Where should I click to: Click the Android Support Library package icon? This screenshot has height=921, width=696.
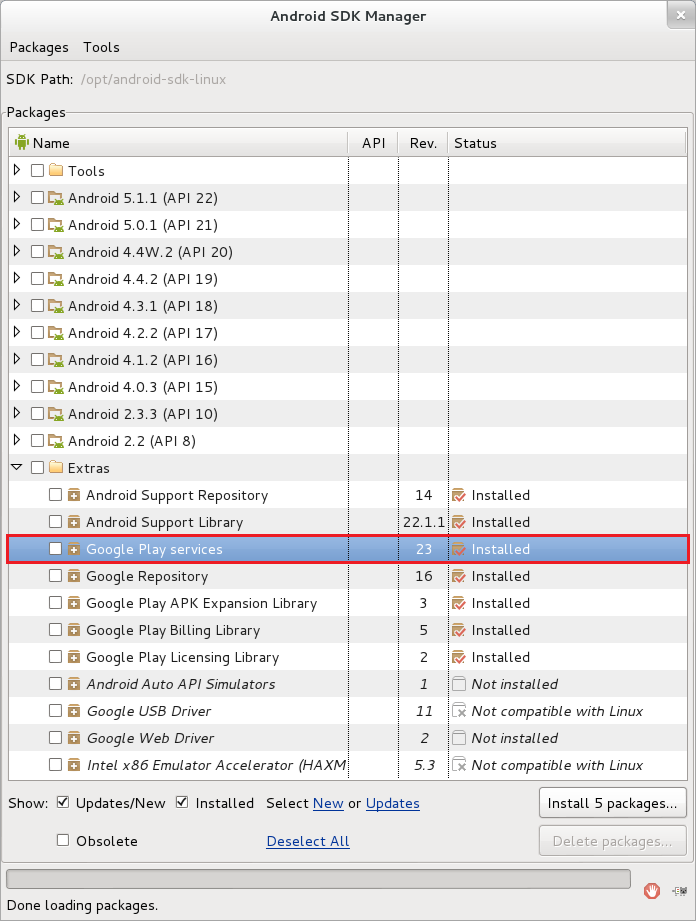tap(74, 522)
